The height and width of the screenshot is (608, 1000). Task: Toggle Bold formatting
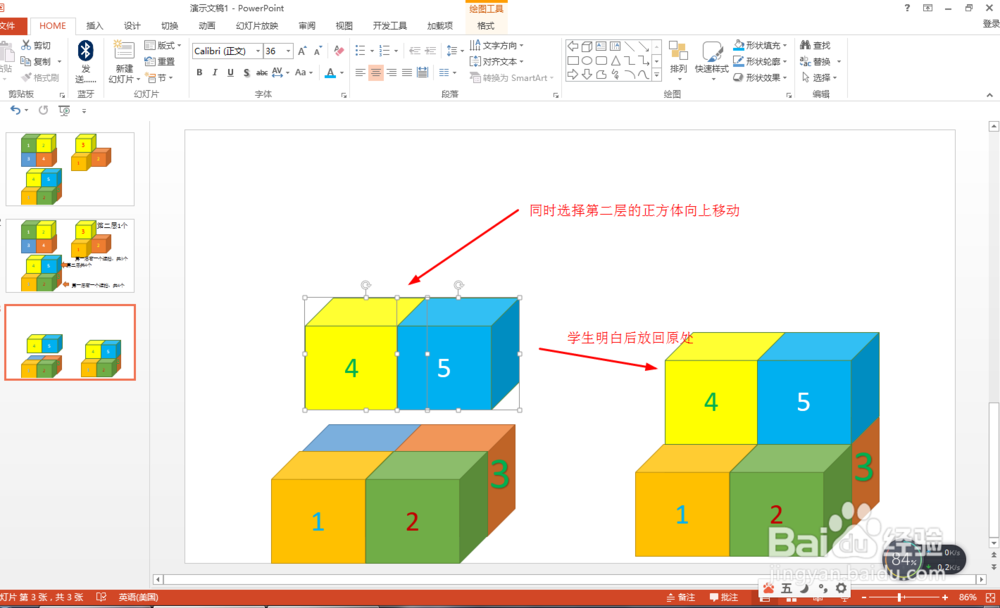click(x=200, y=73)
